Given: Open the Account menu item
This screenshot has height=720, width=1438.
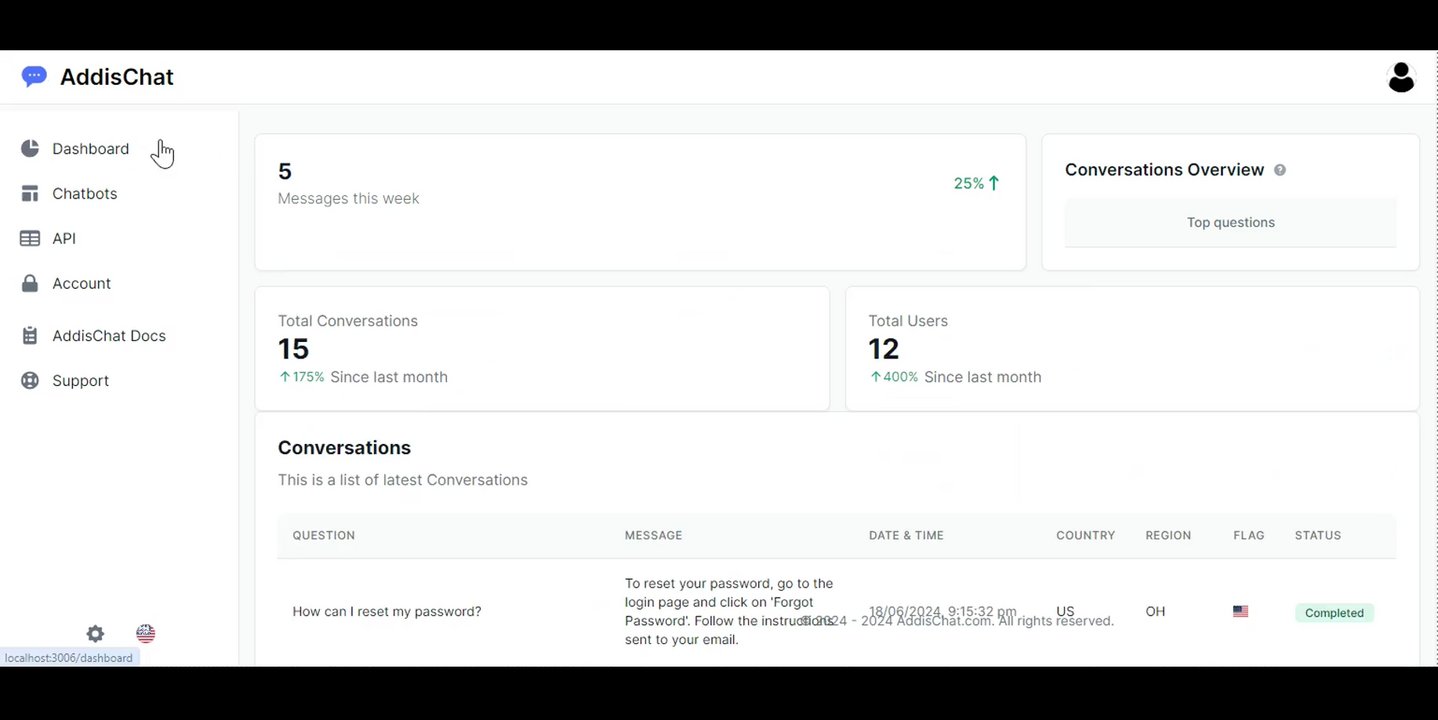Looking at the screenshot, I should click(x=82, y=284).
